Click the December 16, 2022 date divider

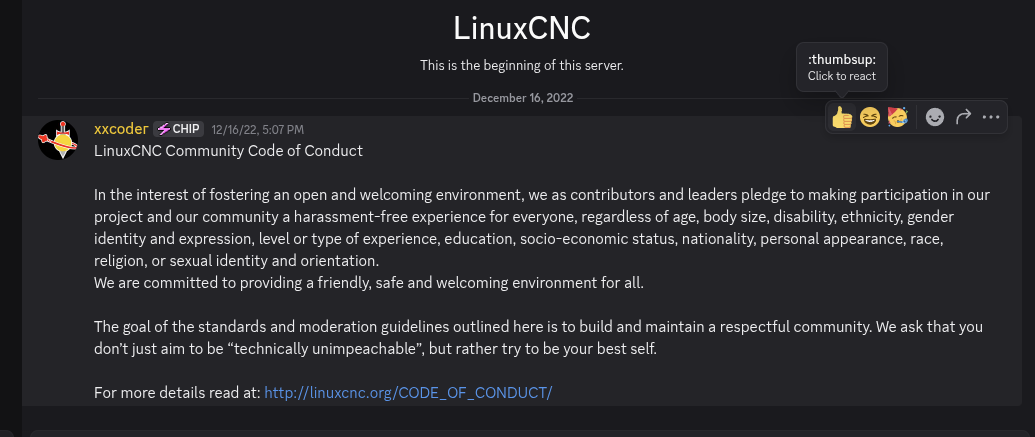point(523,98)
